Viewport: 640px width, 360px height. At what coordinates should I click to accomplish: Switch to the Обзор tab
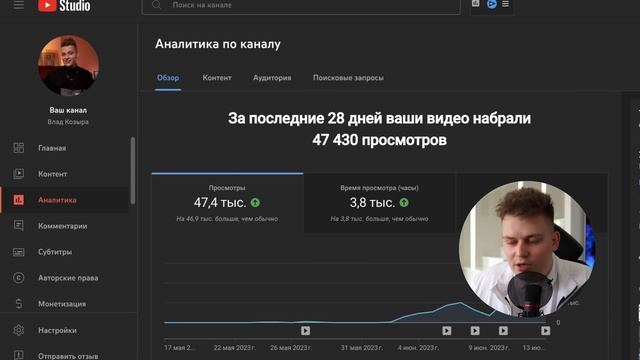(x=168, y=78)
